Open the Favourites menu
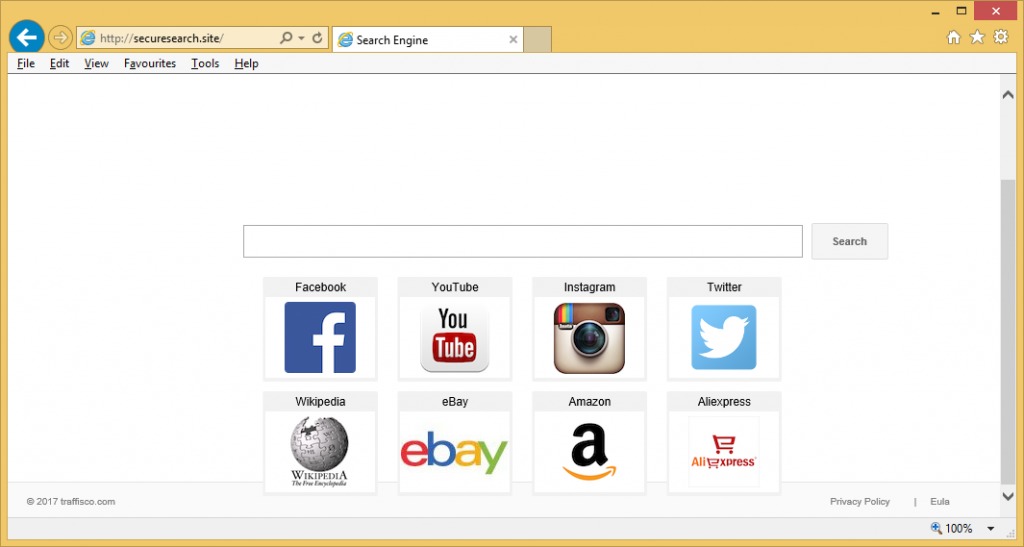The width and height of the screenshot is (1024, 547). click(150, 63)
